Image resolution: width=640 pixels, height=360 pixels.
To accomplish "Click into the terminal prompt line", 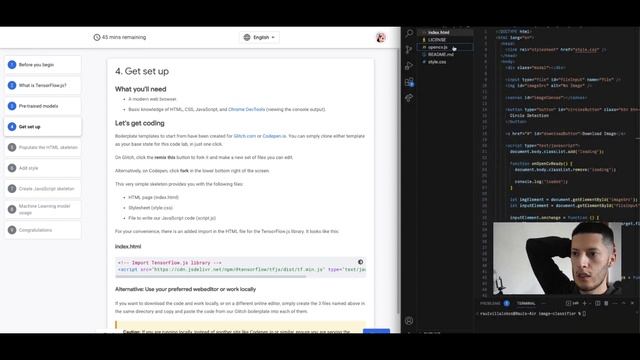I will [x=533, y=313].
